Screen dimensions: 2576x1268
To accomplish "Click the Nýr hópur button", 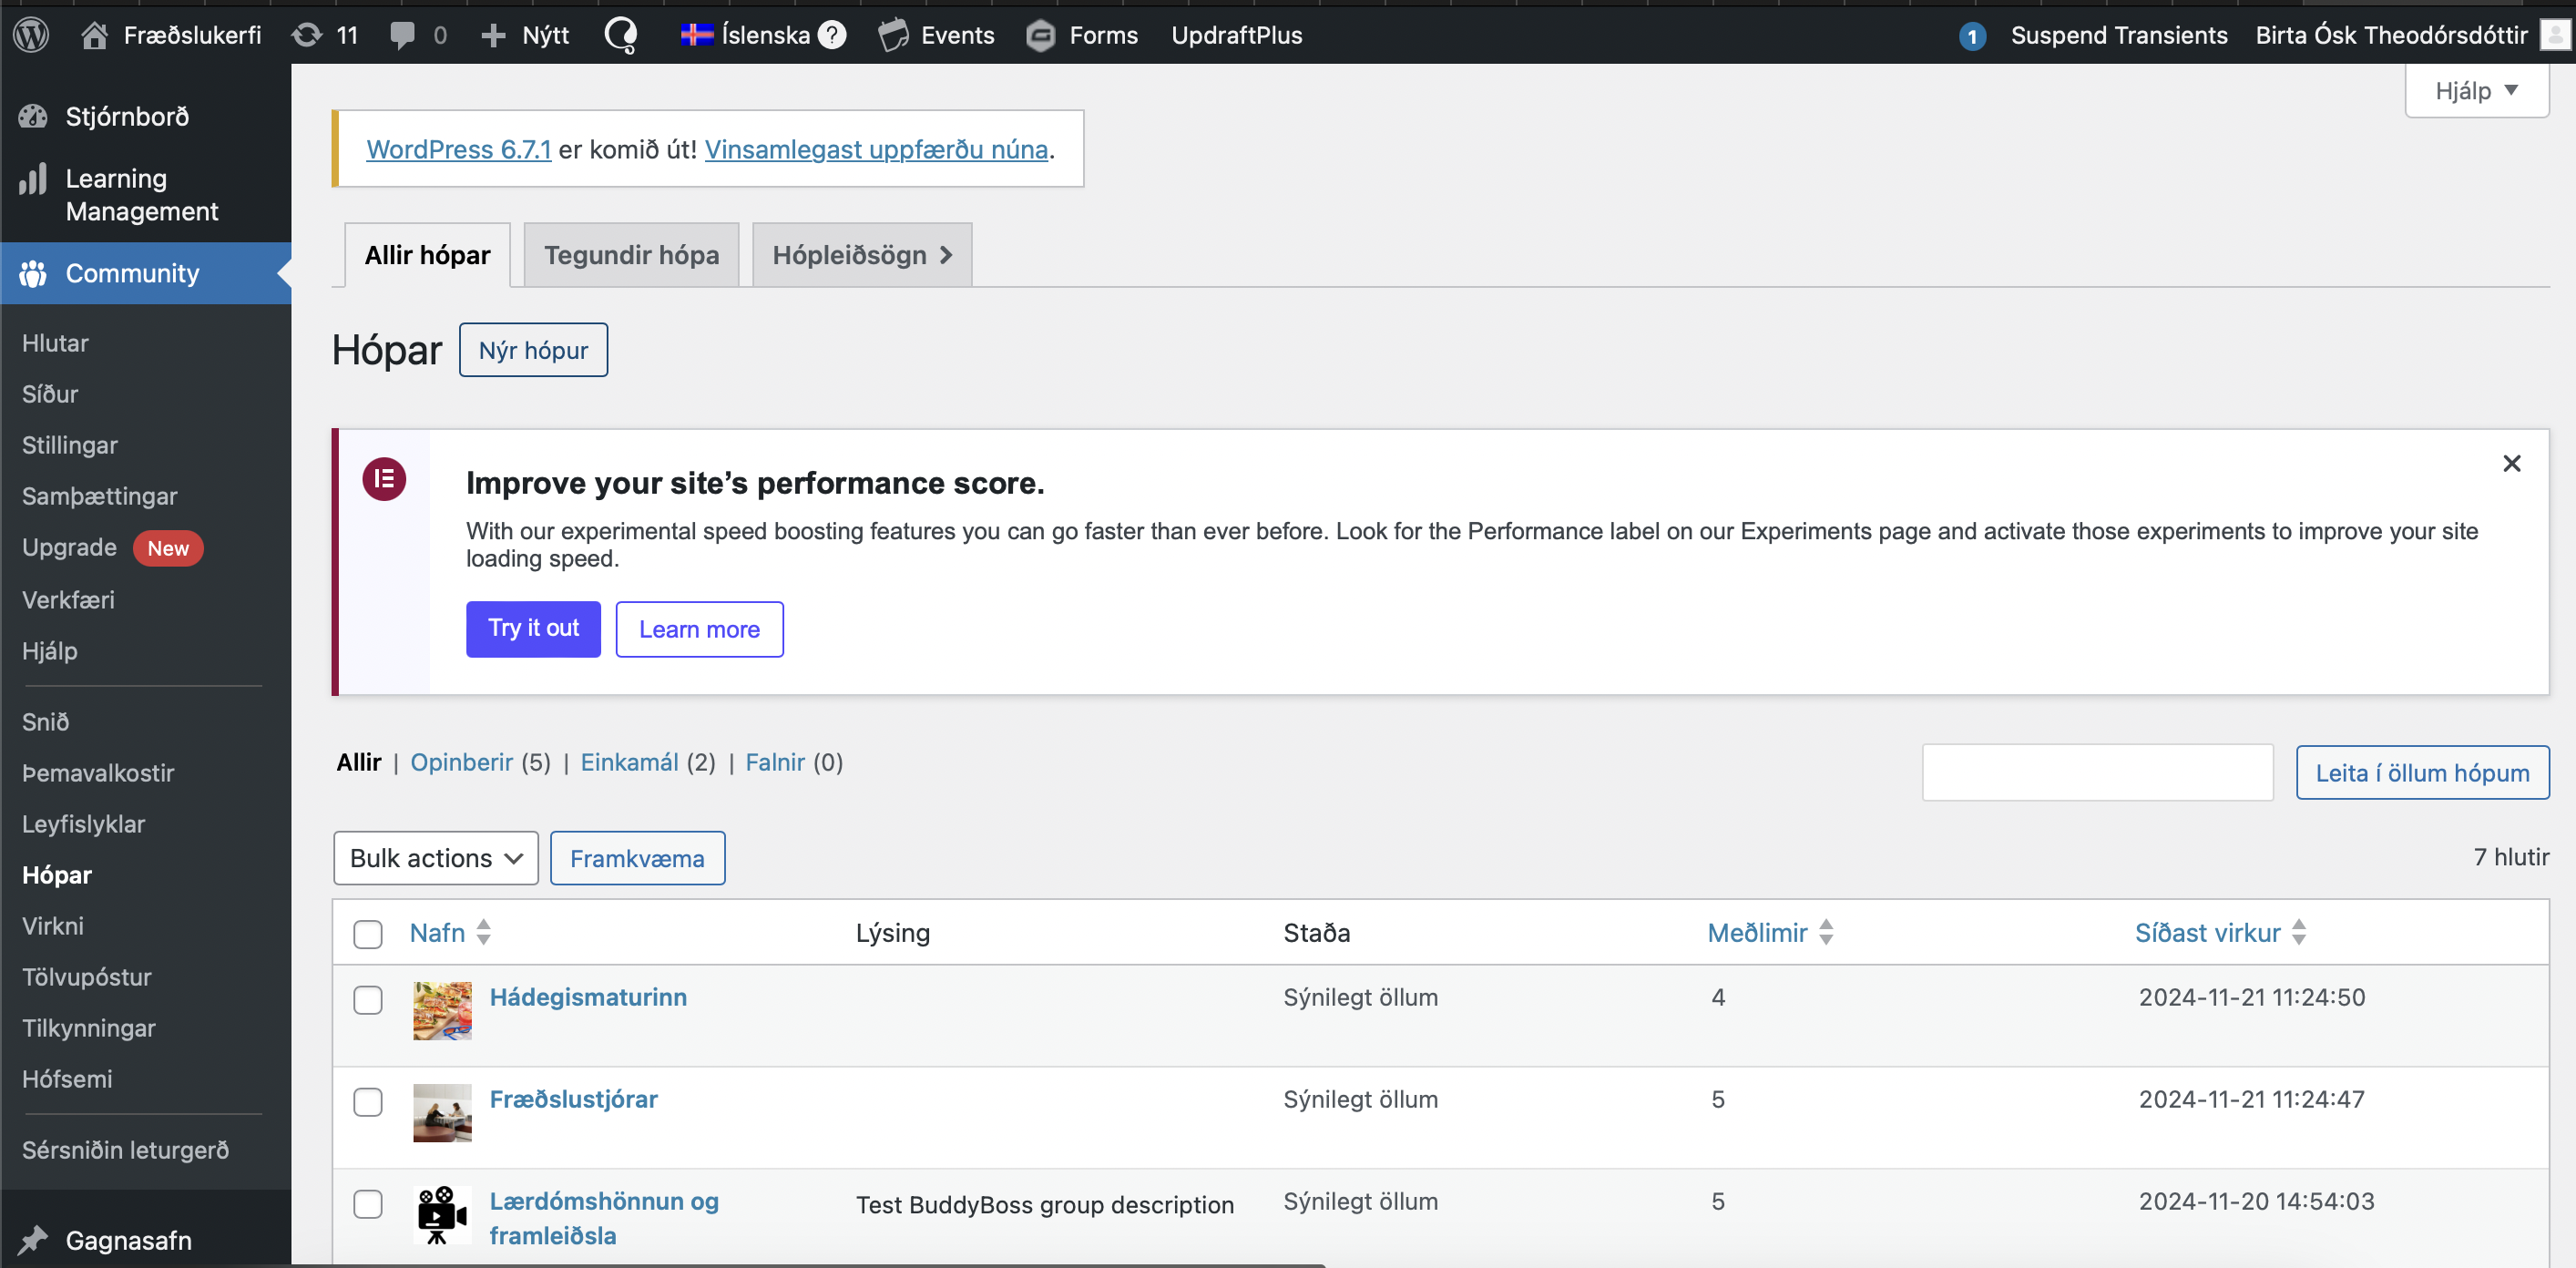I will [533, 350].
